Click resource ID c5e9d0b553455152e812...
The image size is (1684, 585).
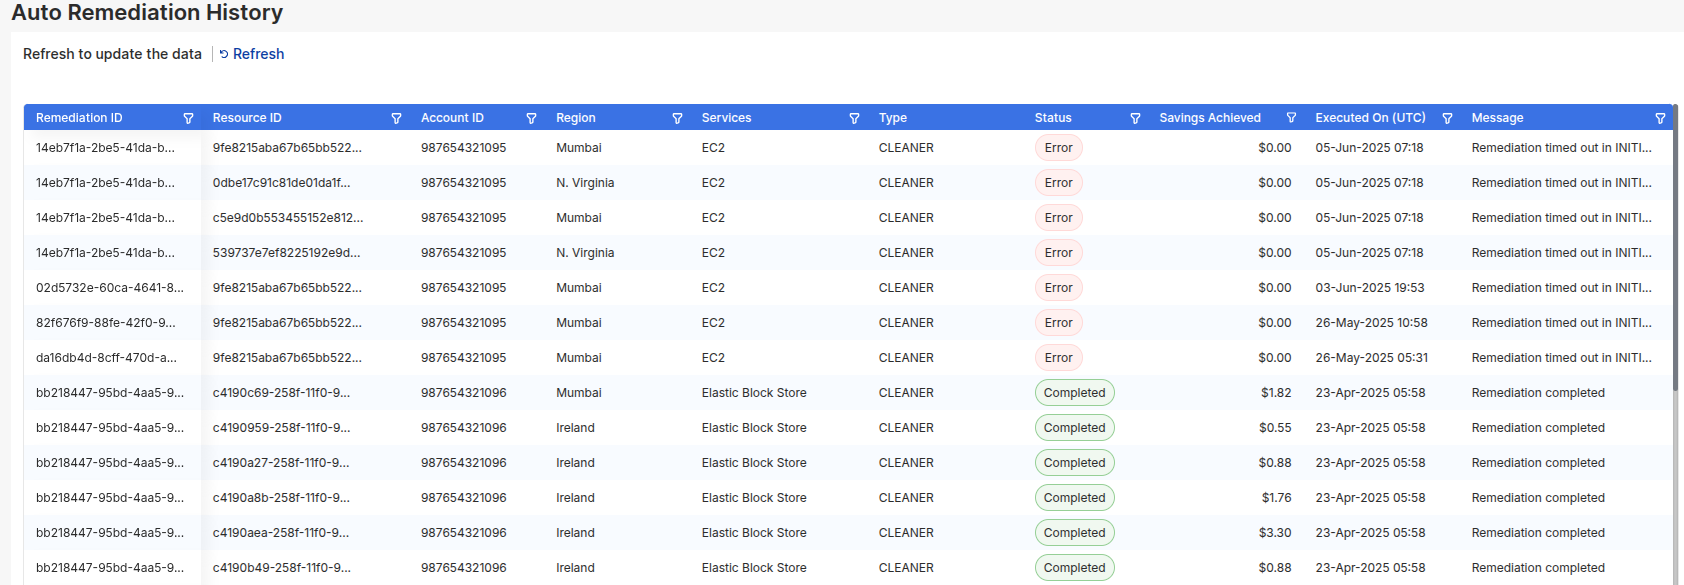click(x=288, y=218)
